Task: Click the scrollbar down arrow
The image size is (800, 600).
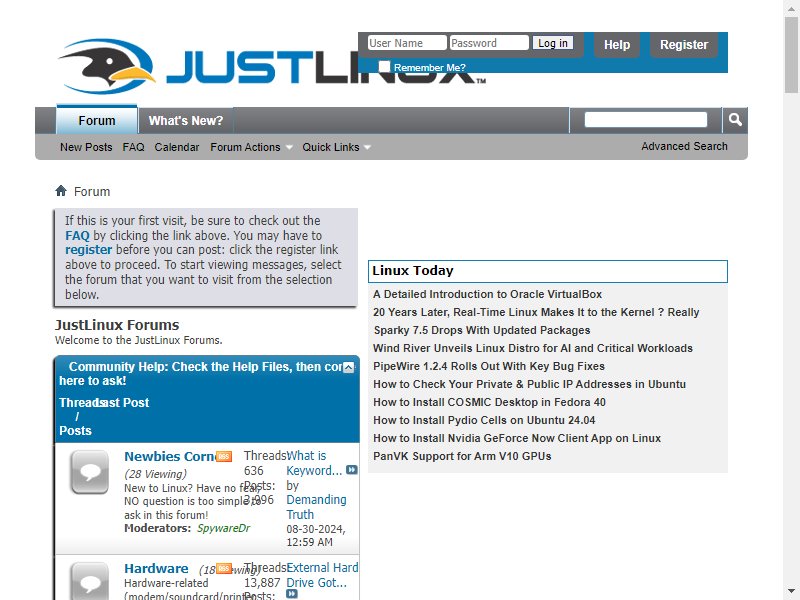Action: tap(791, 592)
